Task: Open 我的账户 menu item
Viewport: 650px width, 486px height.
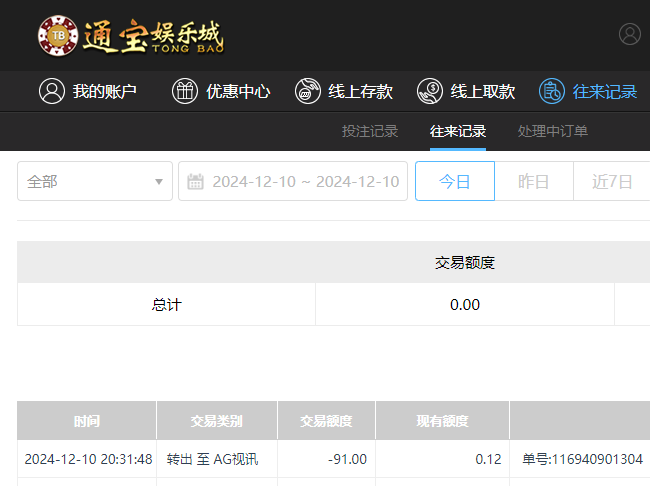Action: (x=88, y=91)
